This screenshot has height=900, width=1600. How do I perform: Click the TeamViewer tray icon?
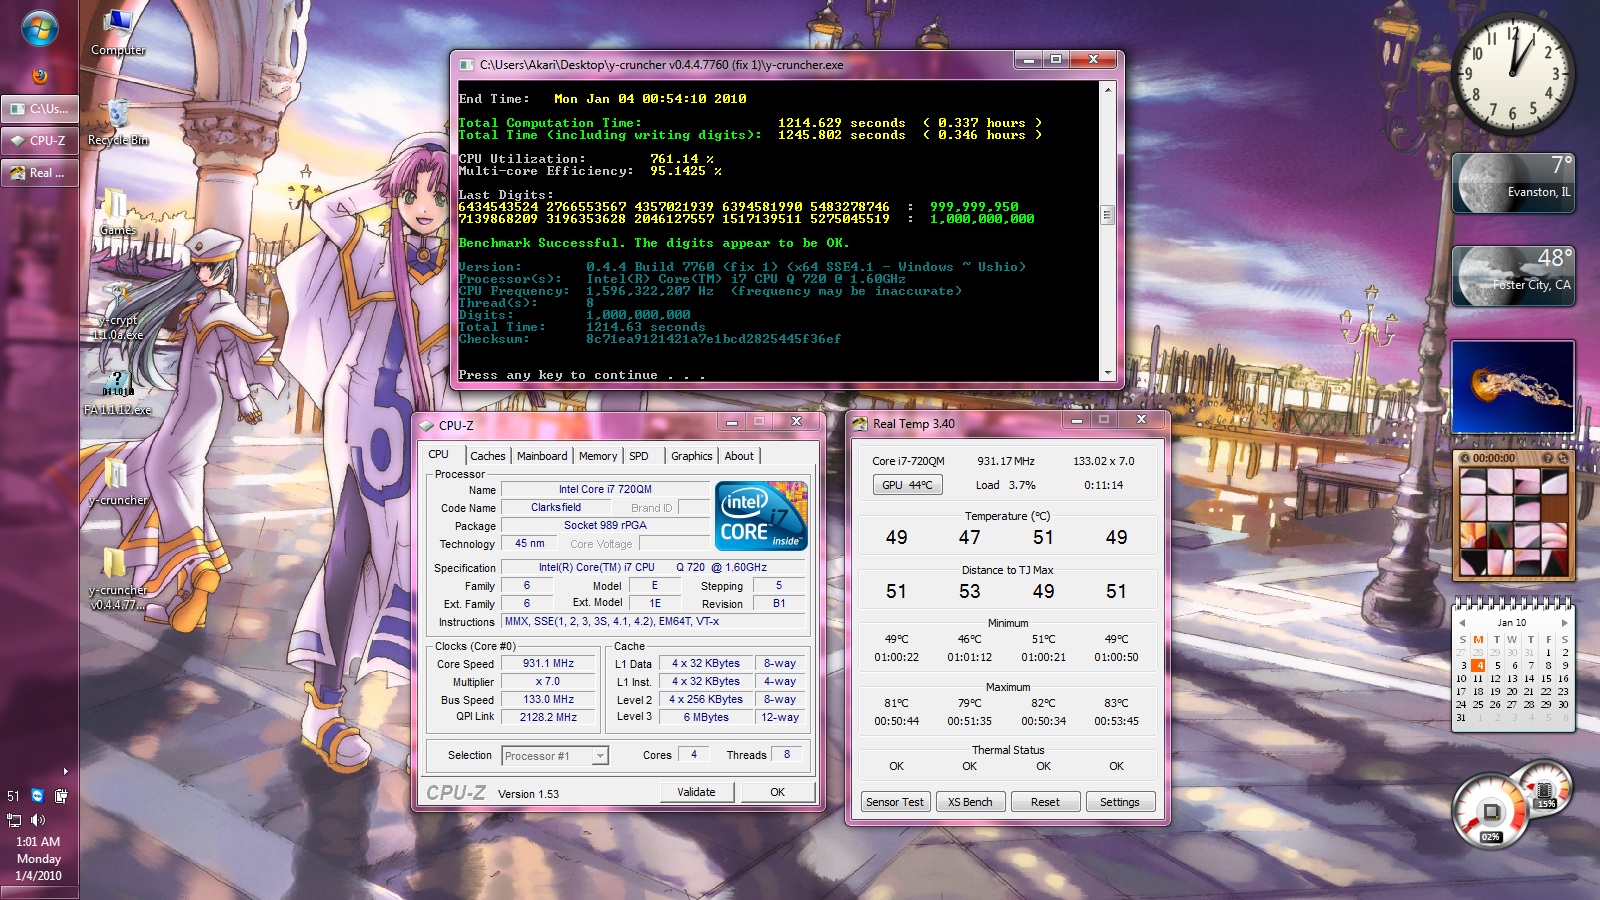37,796
